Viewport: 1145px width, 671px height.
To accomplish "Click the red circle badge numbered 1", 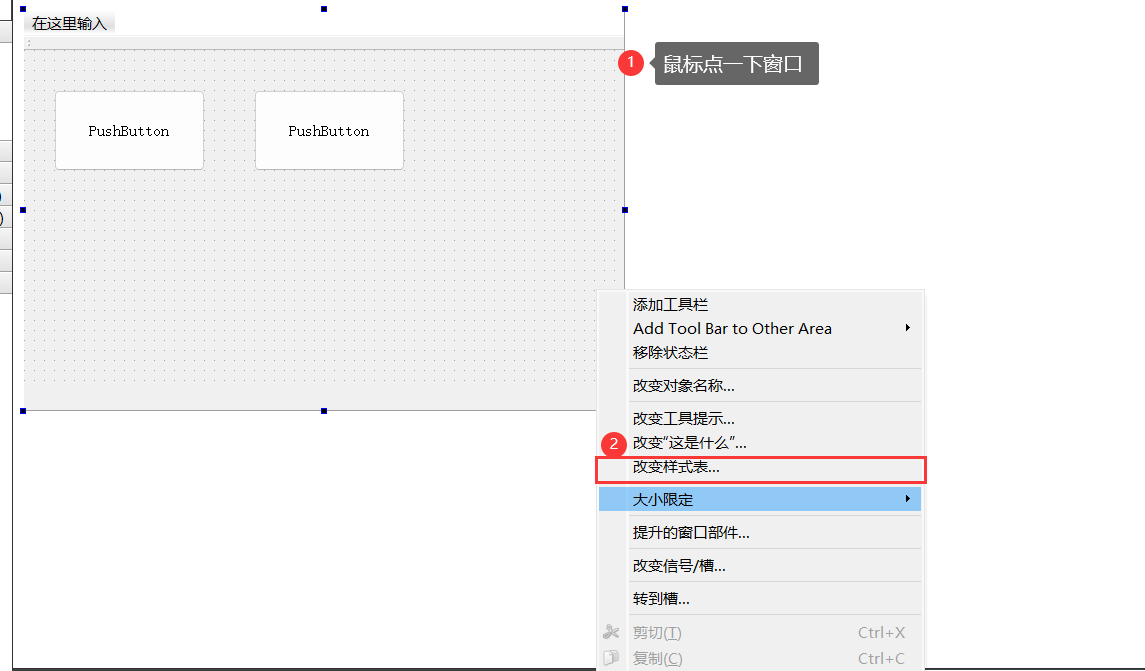I will pos(631,62).
